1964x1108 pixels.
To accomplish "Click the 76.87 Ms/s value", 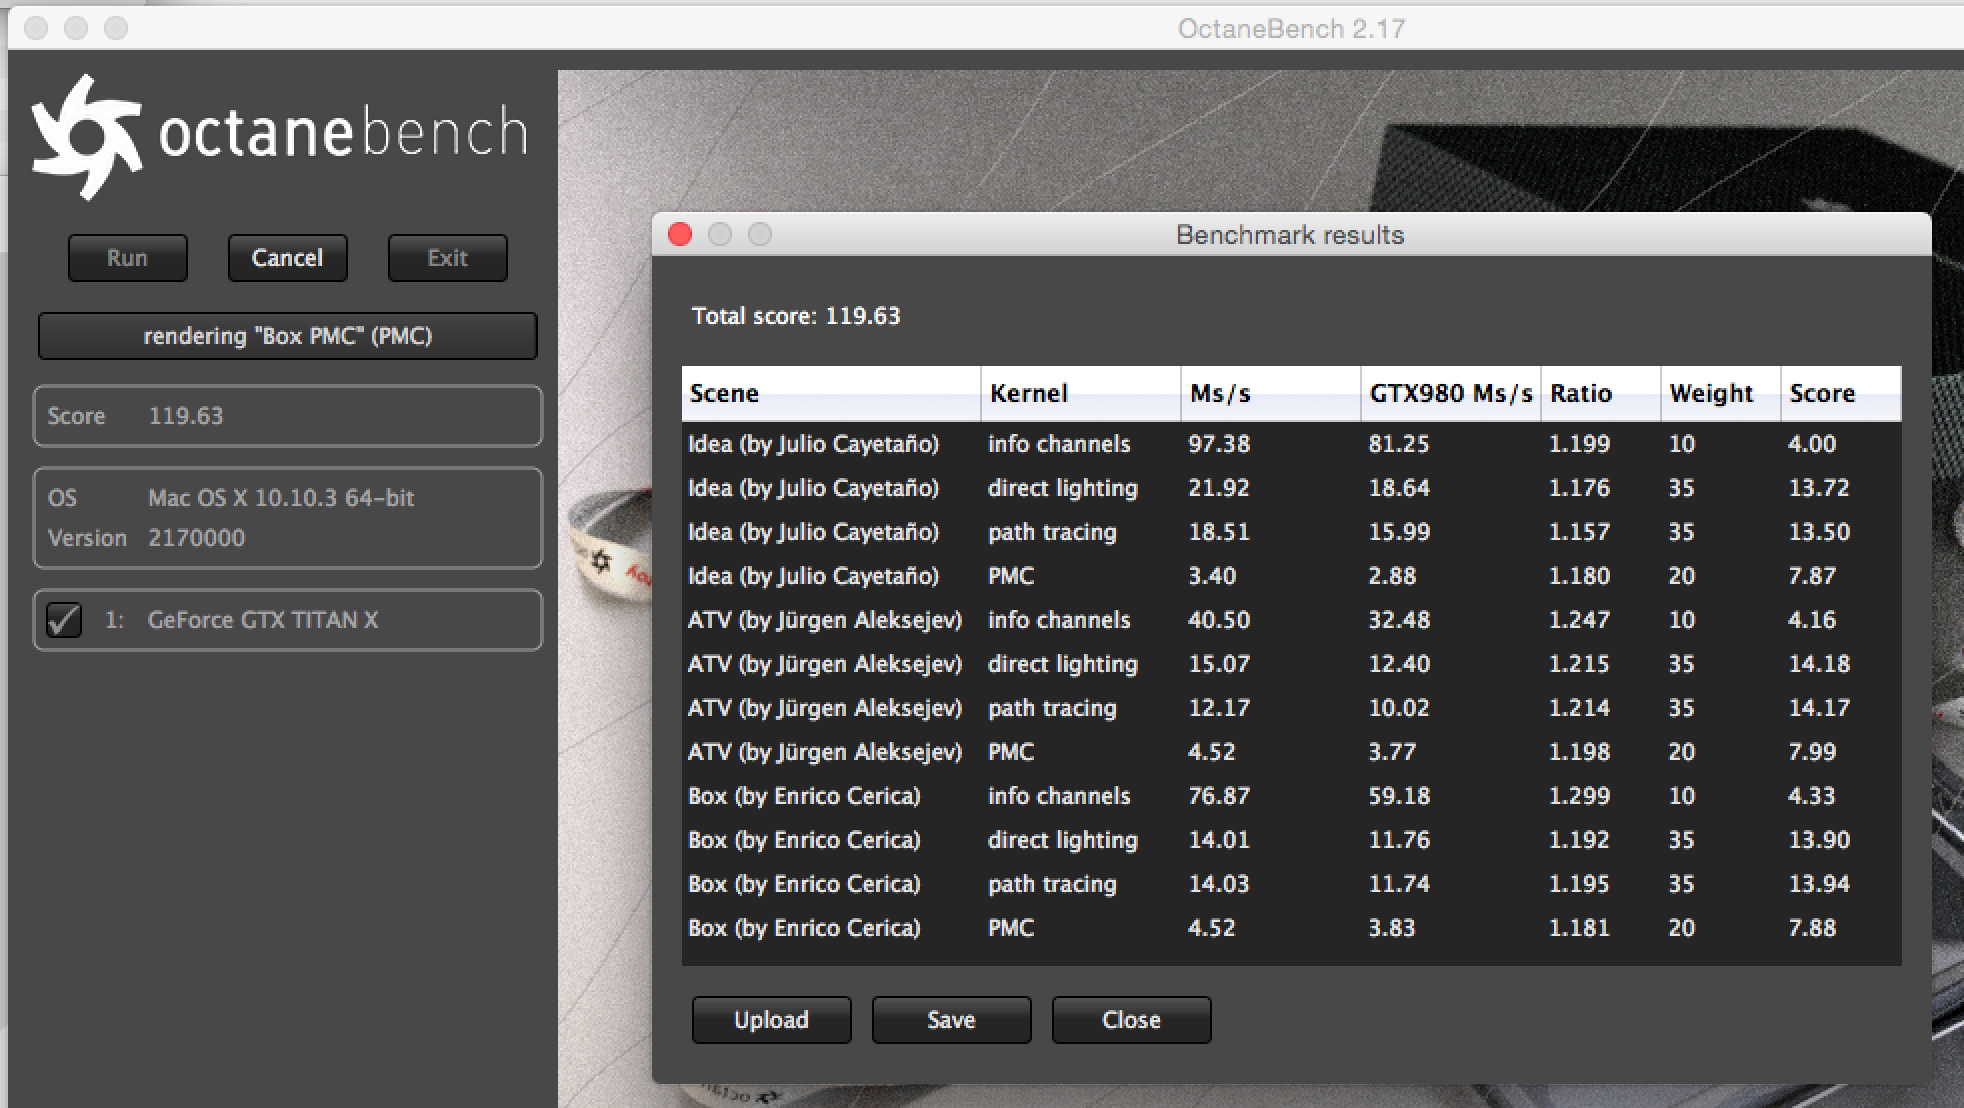I will 1219,796.
